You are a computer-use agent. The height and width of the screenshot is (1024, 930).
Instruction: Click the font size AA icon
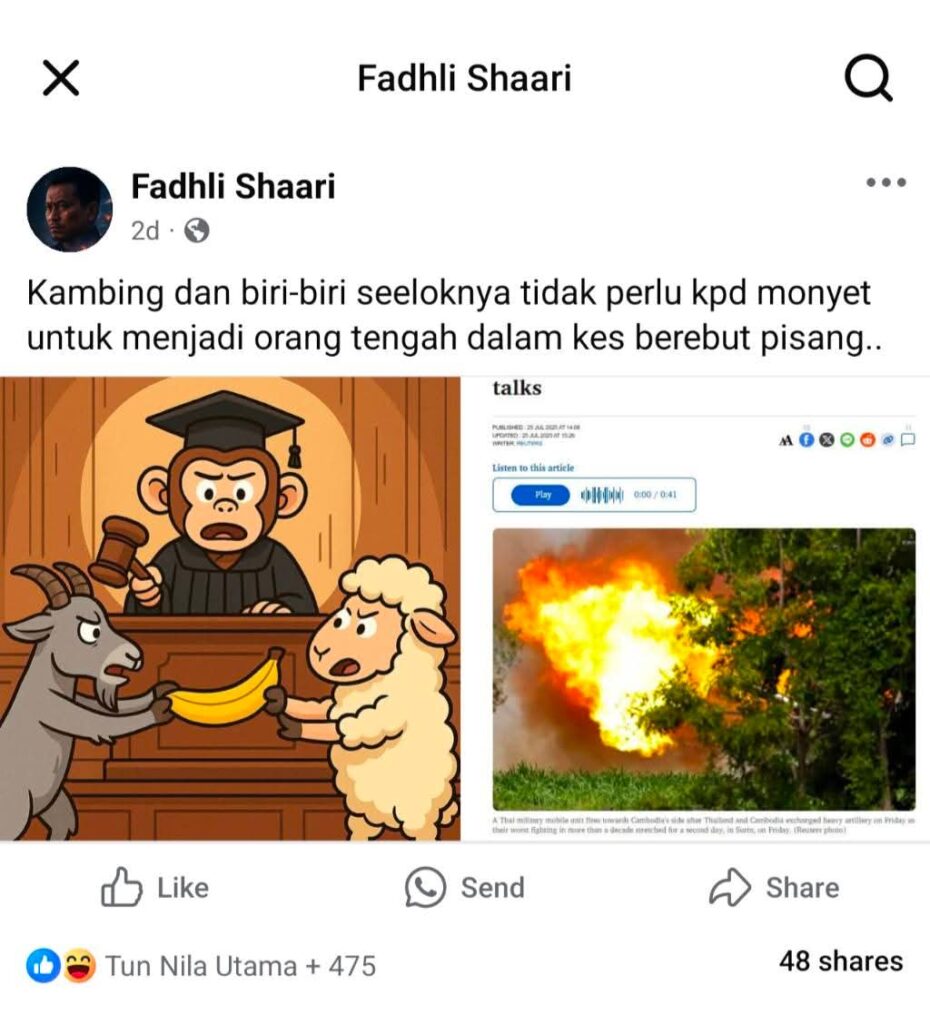click(786, 441)
